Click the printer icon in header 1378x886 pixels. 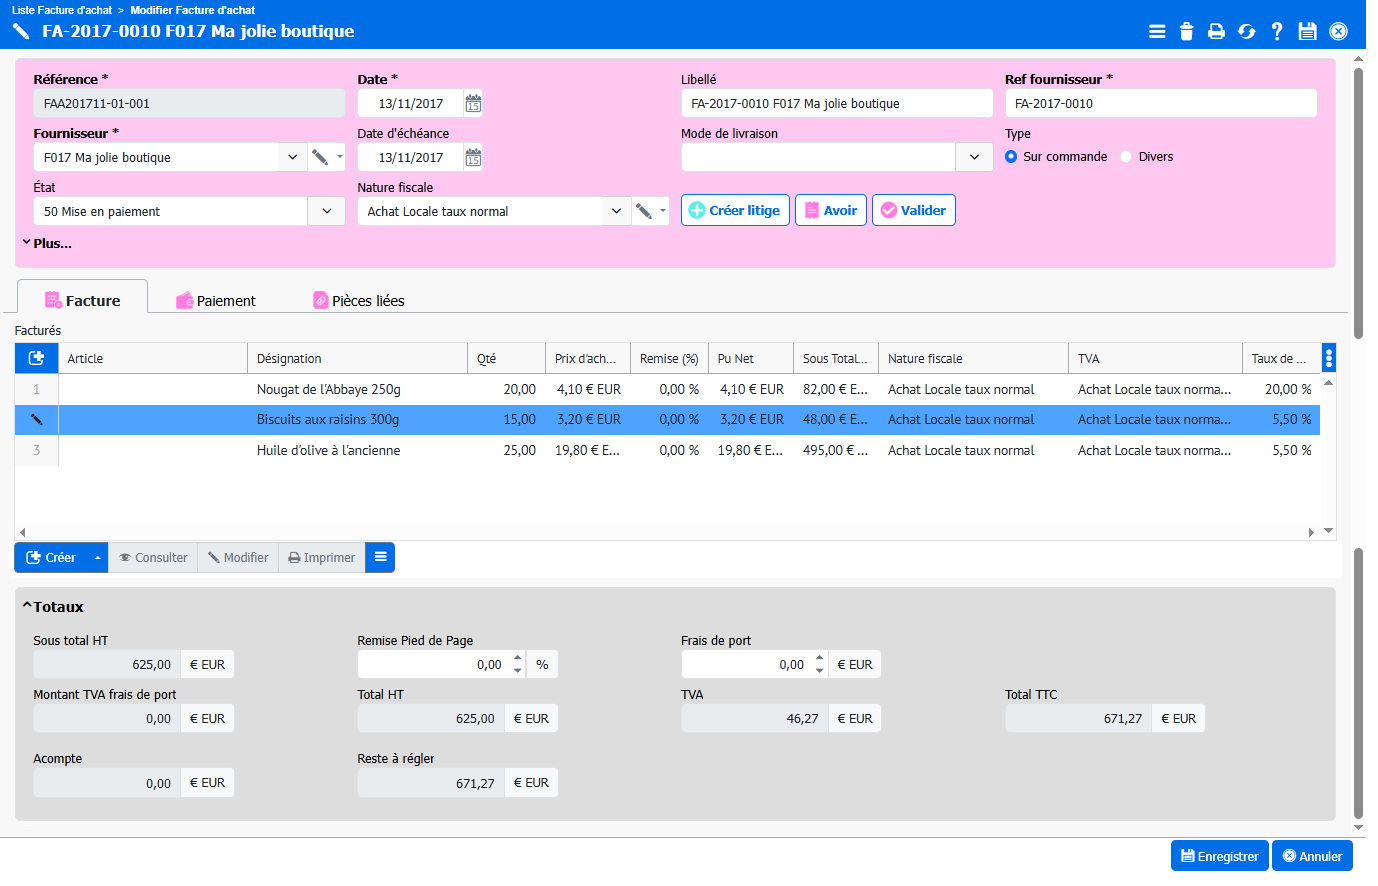coord(1216,31)
